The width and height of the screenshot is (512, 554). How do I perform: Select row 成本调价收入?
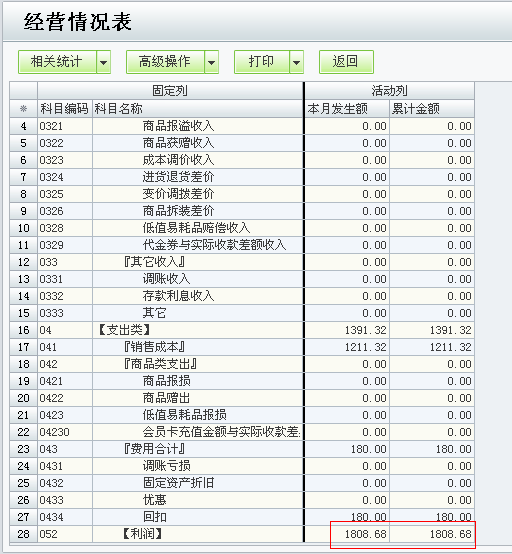tap(242, 160)
